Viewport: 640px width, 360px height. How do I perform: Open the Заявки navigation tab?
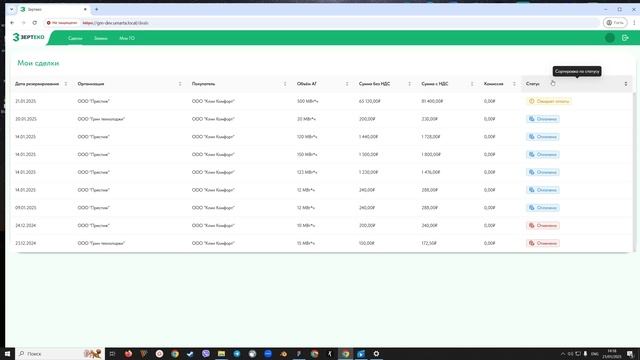coord(100,38)
